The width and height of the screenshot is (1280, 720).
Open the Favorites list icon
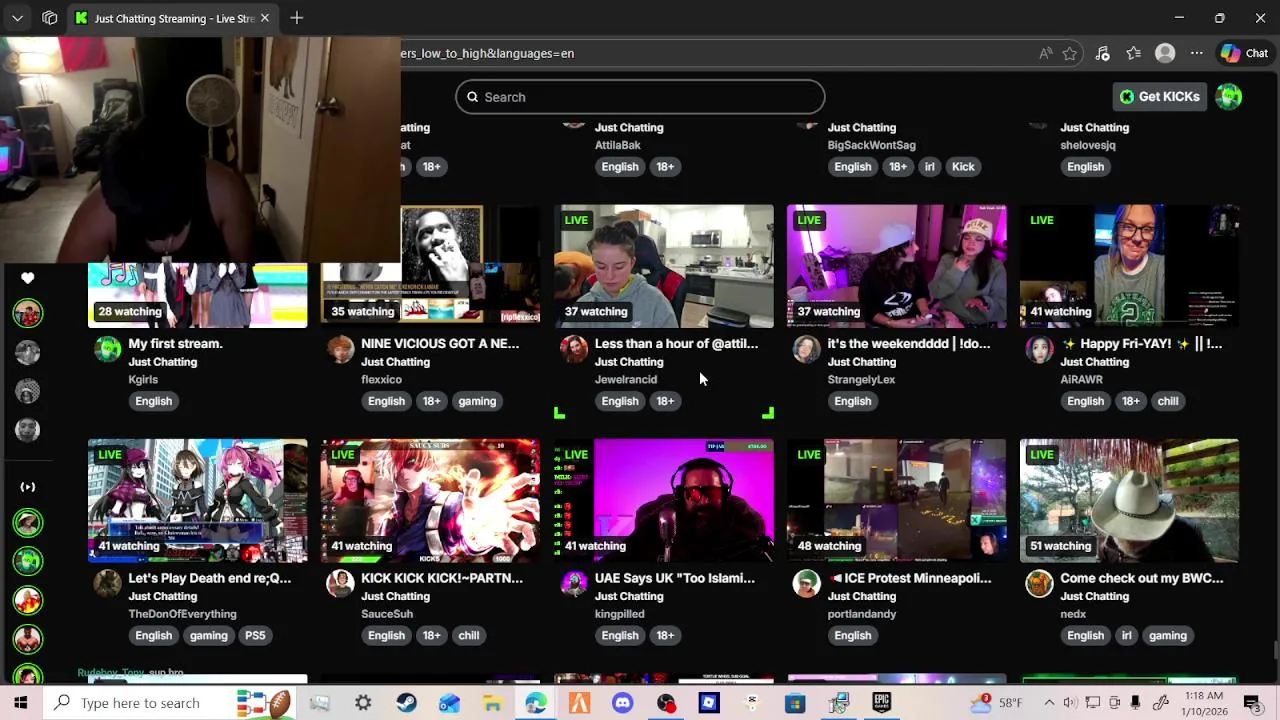1133,53
